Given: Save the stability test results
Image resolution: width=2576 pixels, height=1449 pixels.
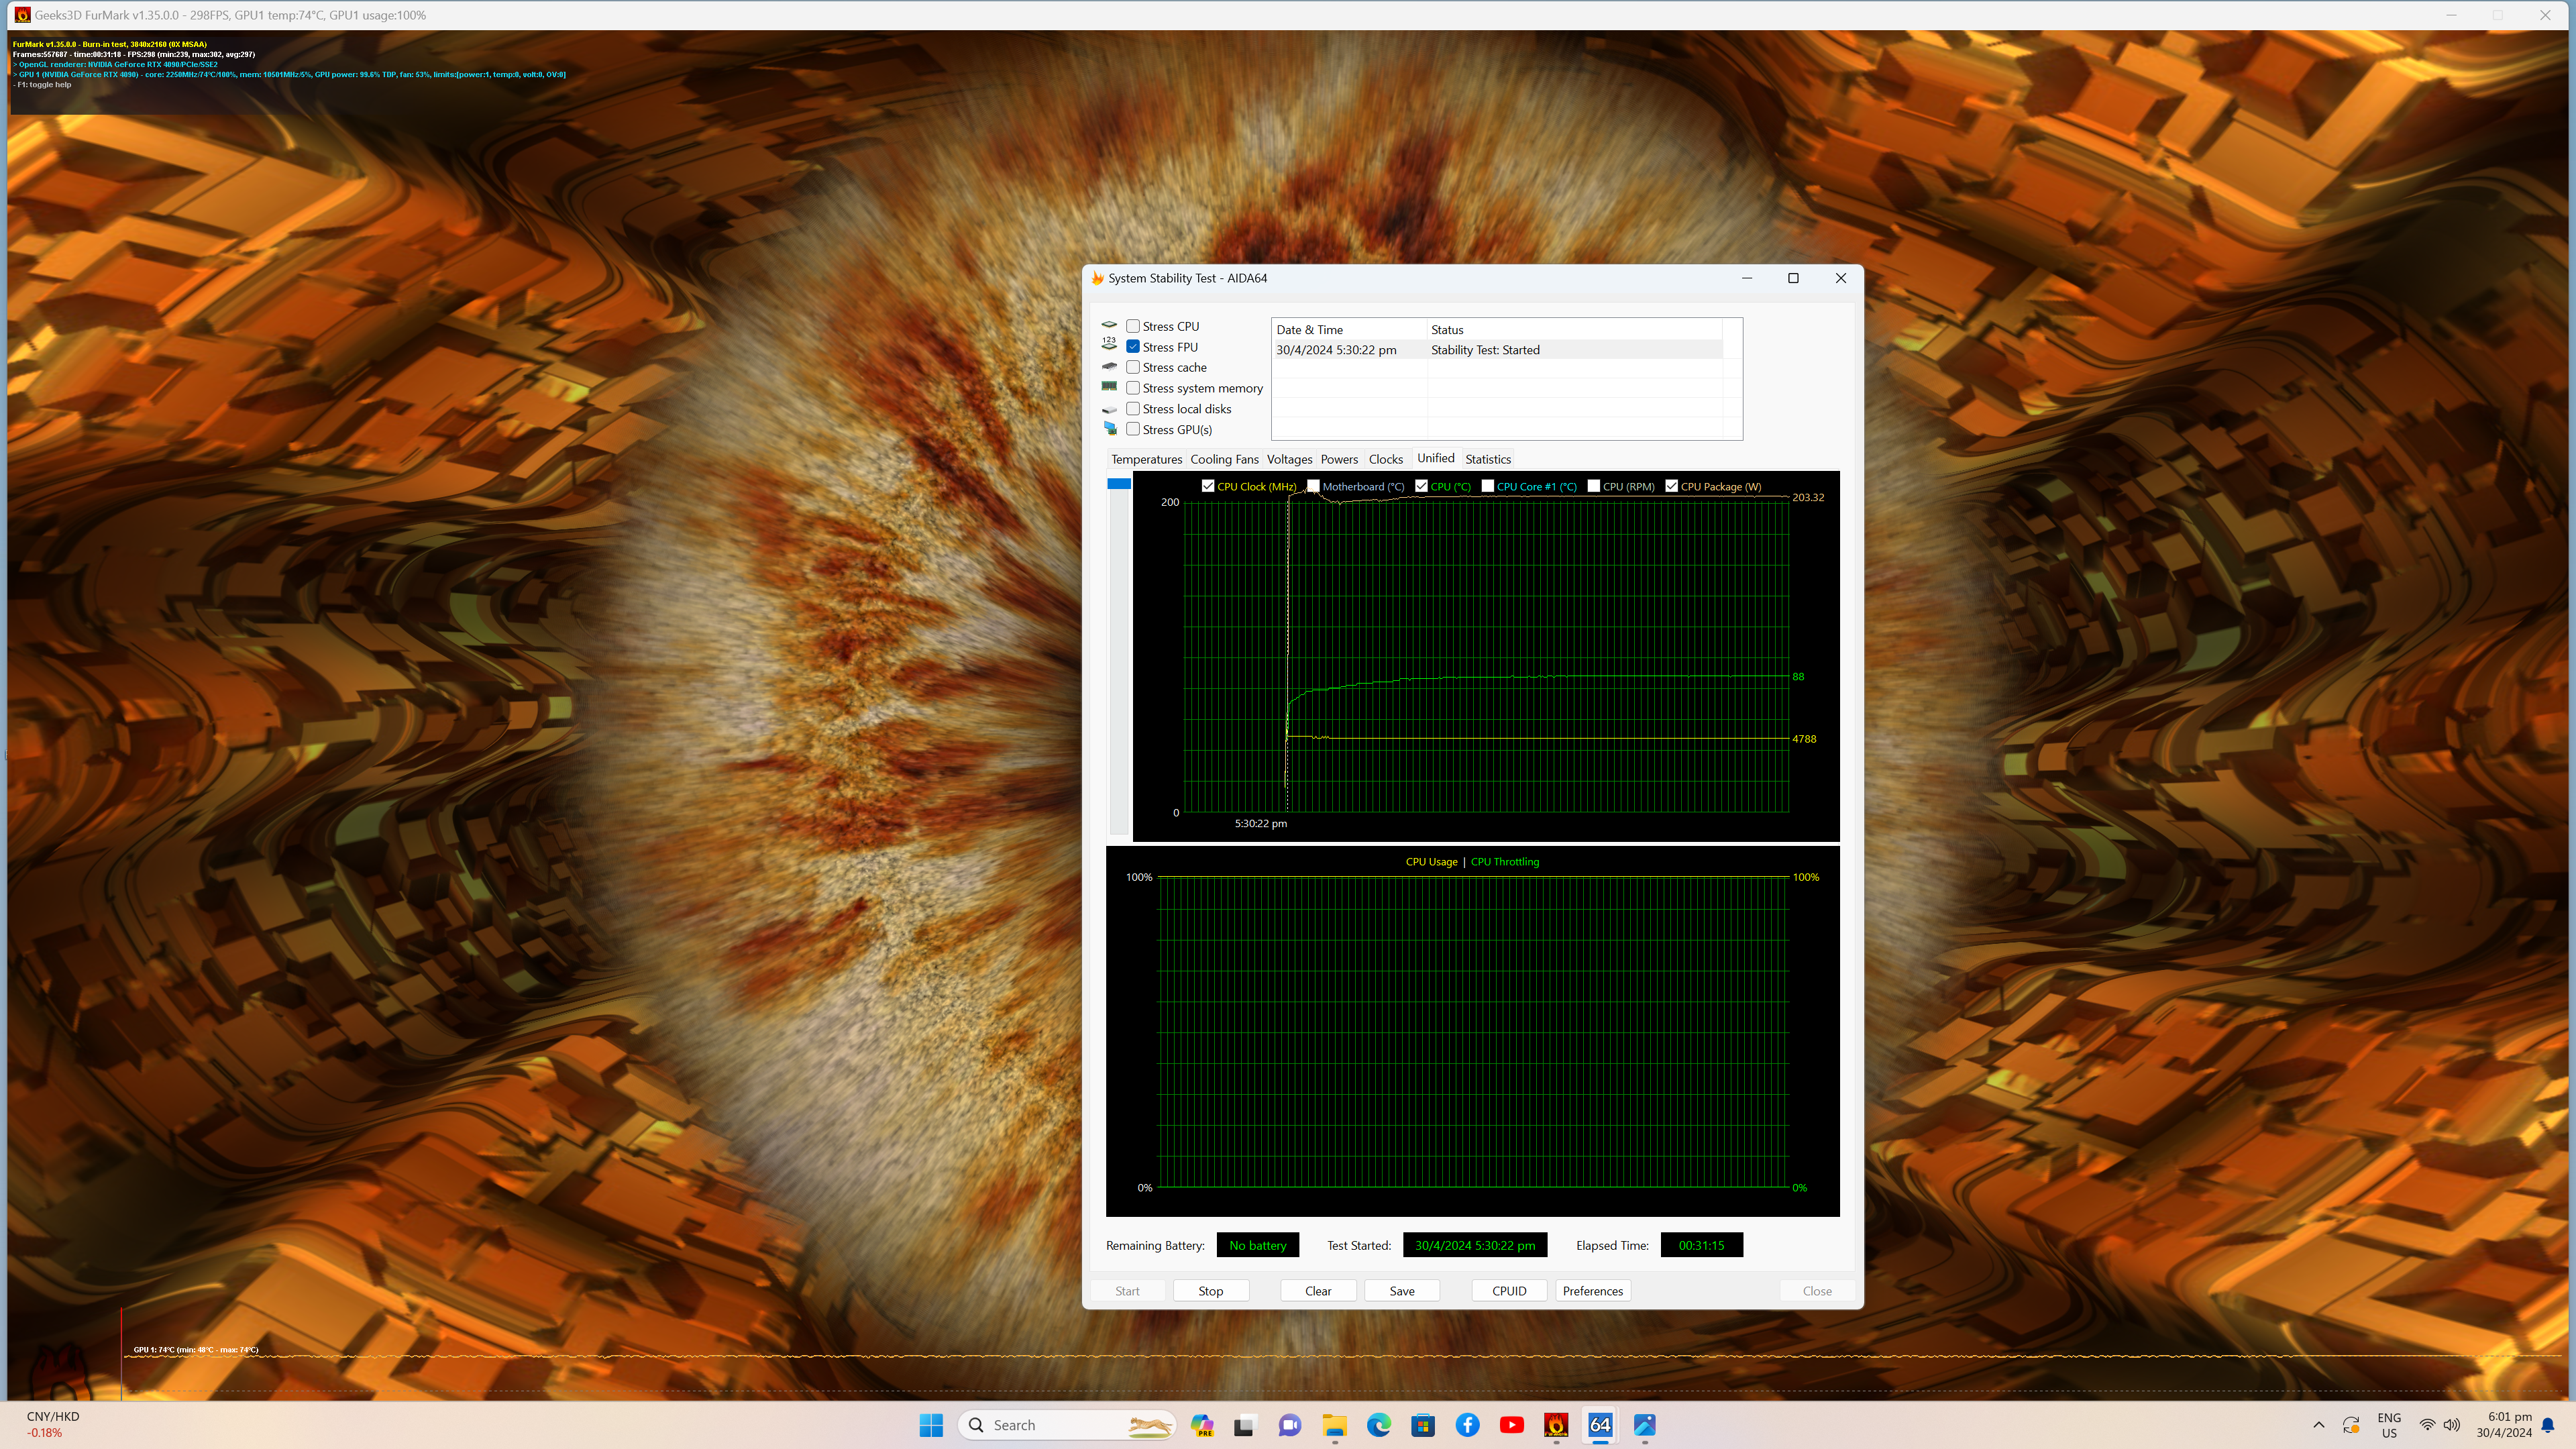Looking at the screenshot, I should coord(1402,1291).
